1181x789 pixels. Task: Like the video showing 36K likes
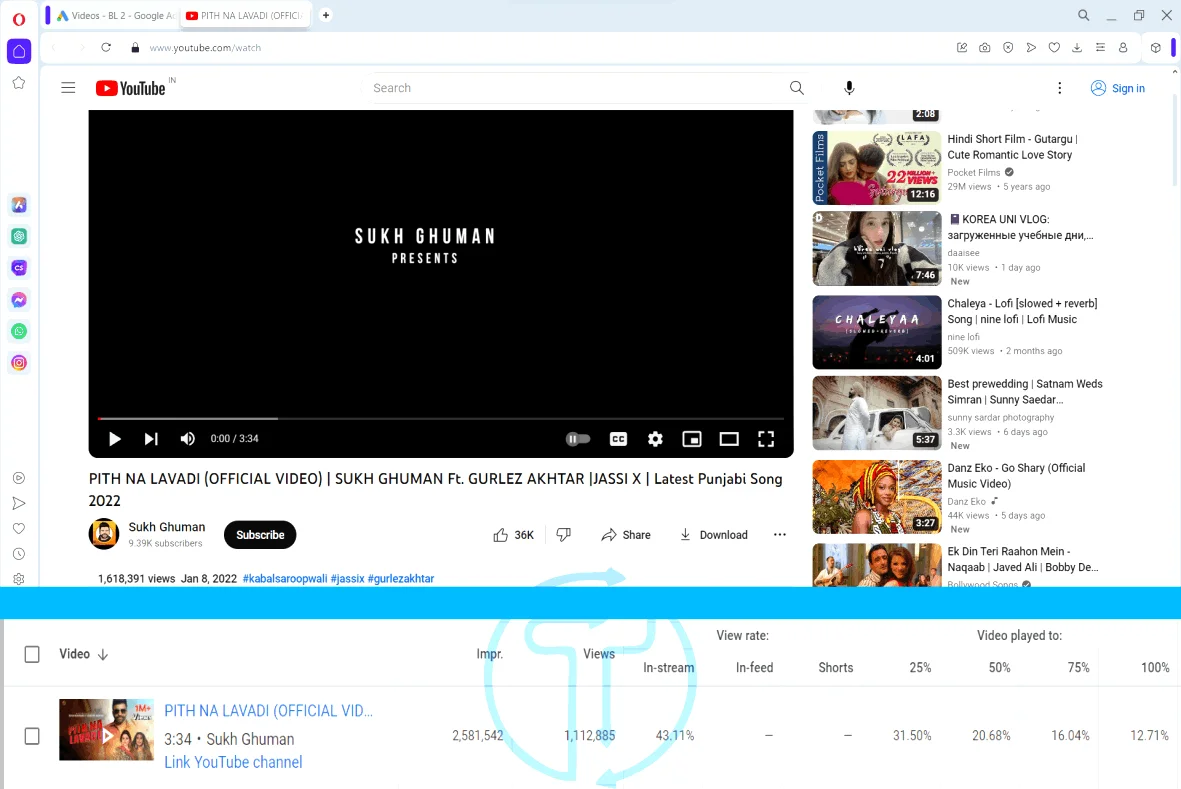click(x=514, y=535)
